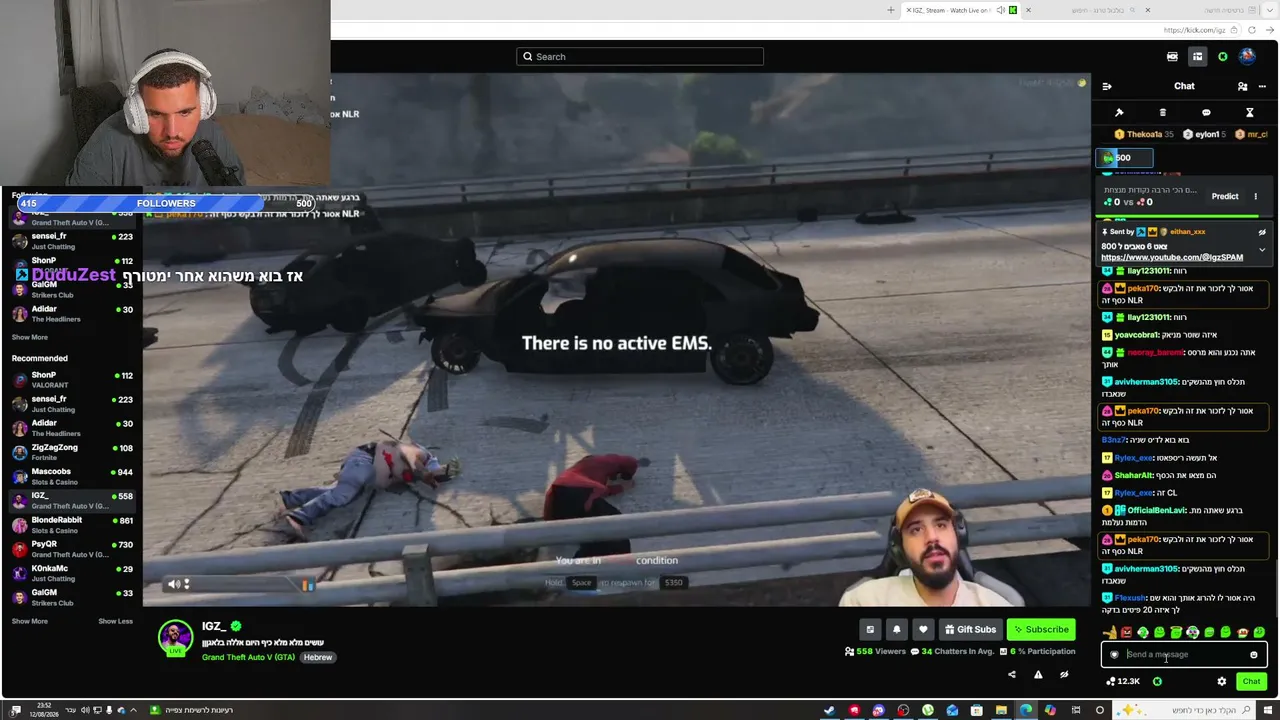The width and height of the screenshot is (1280, 720).
Task: Open PsyQR channel in sidebar
Action: point(72,549)
